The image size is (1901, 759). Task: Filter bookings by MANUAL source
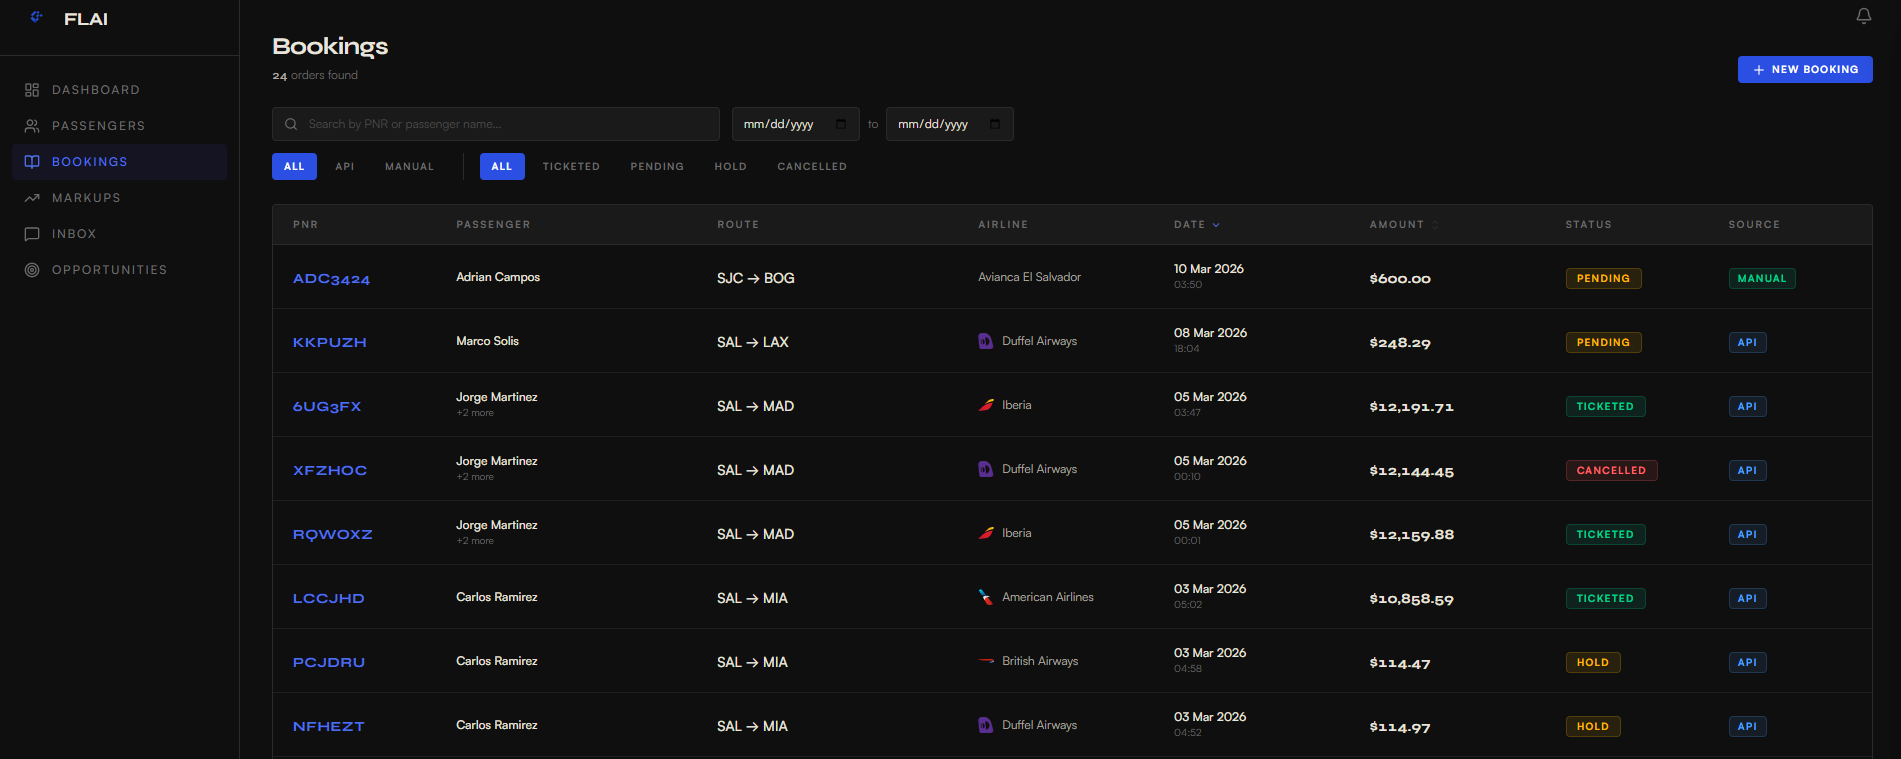(x=410, y=167)
